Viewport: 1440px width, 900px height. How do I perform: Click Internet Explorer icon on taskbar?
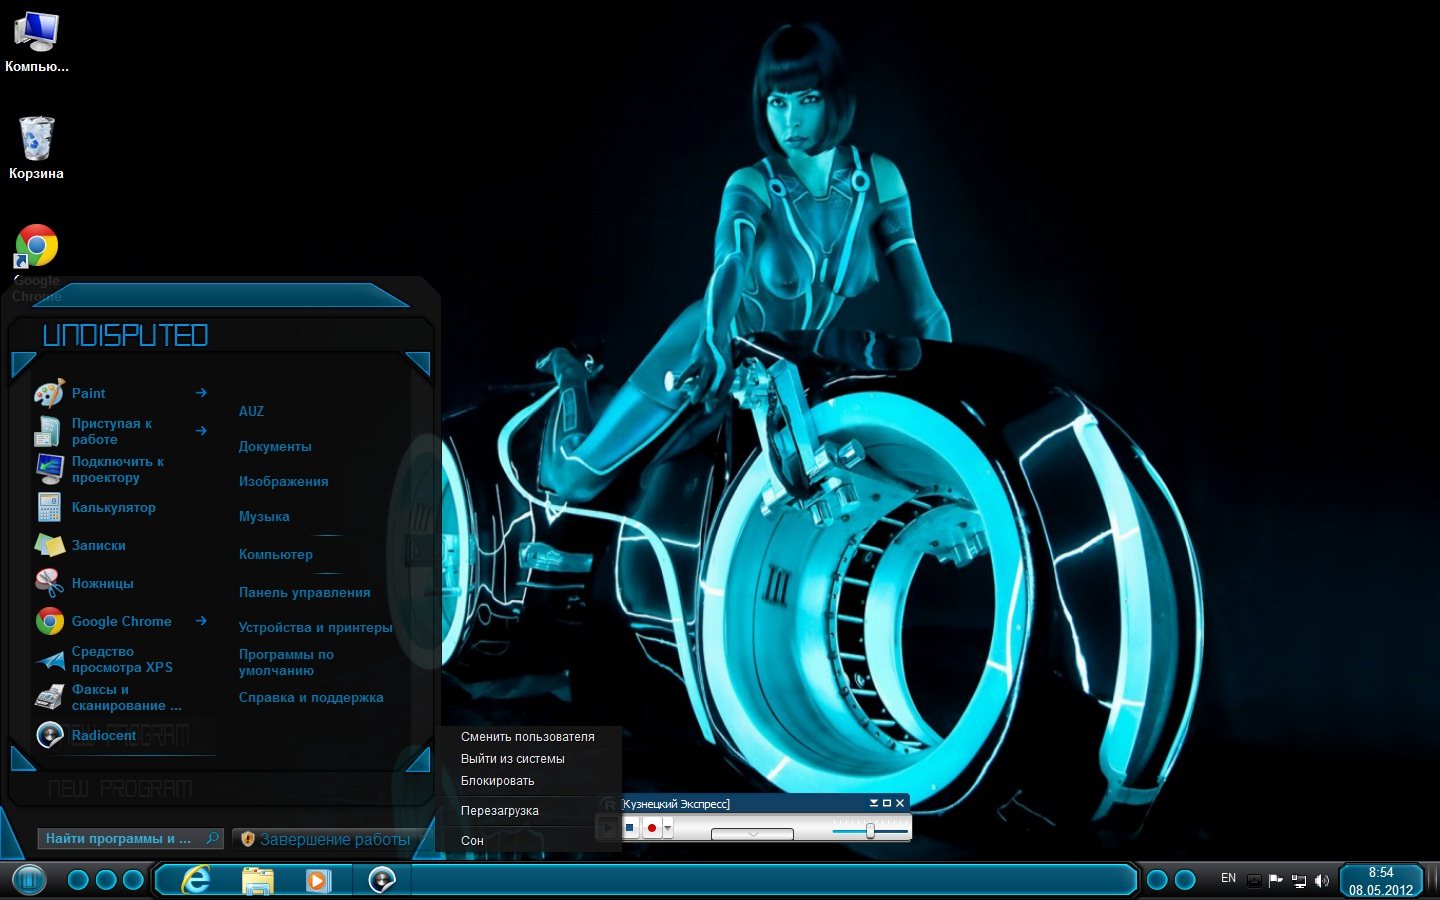pyautogui.click(x=196, y=880)
